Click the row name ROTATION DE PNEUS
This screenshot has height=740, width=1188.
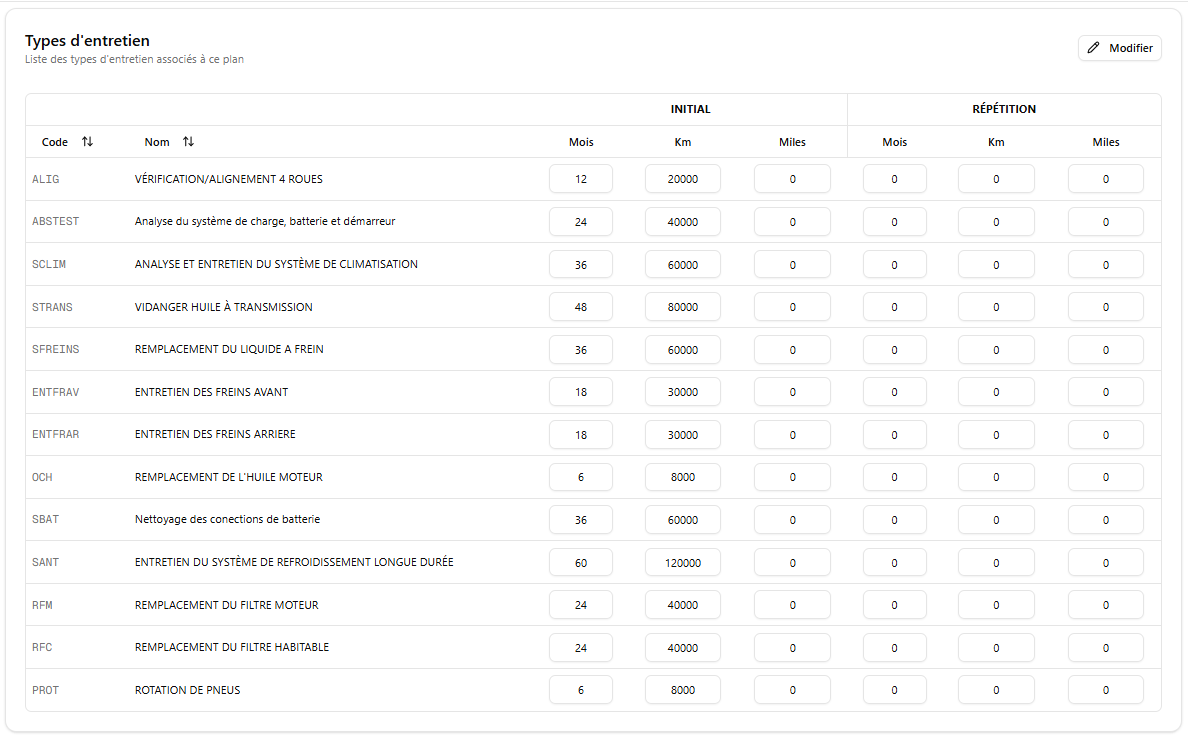(x=187, y=690)
